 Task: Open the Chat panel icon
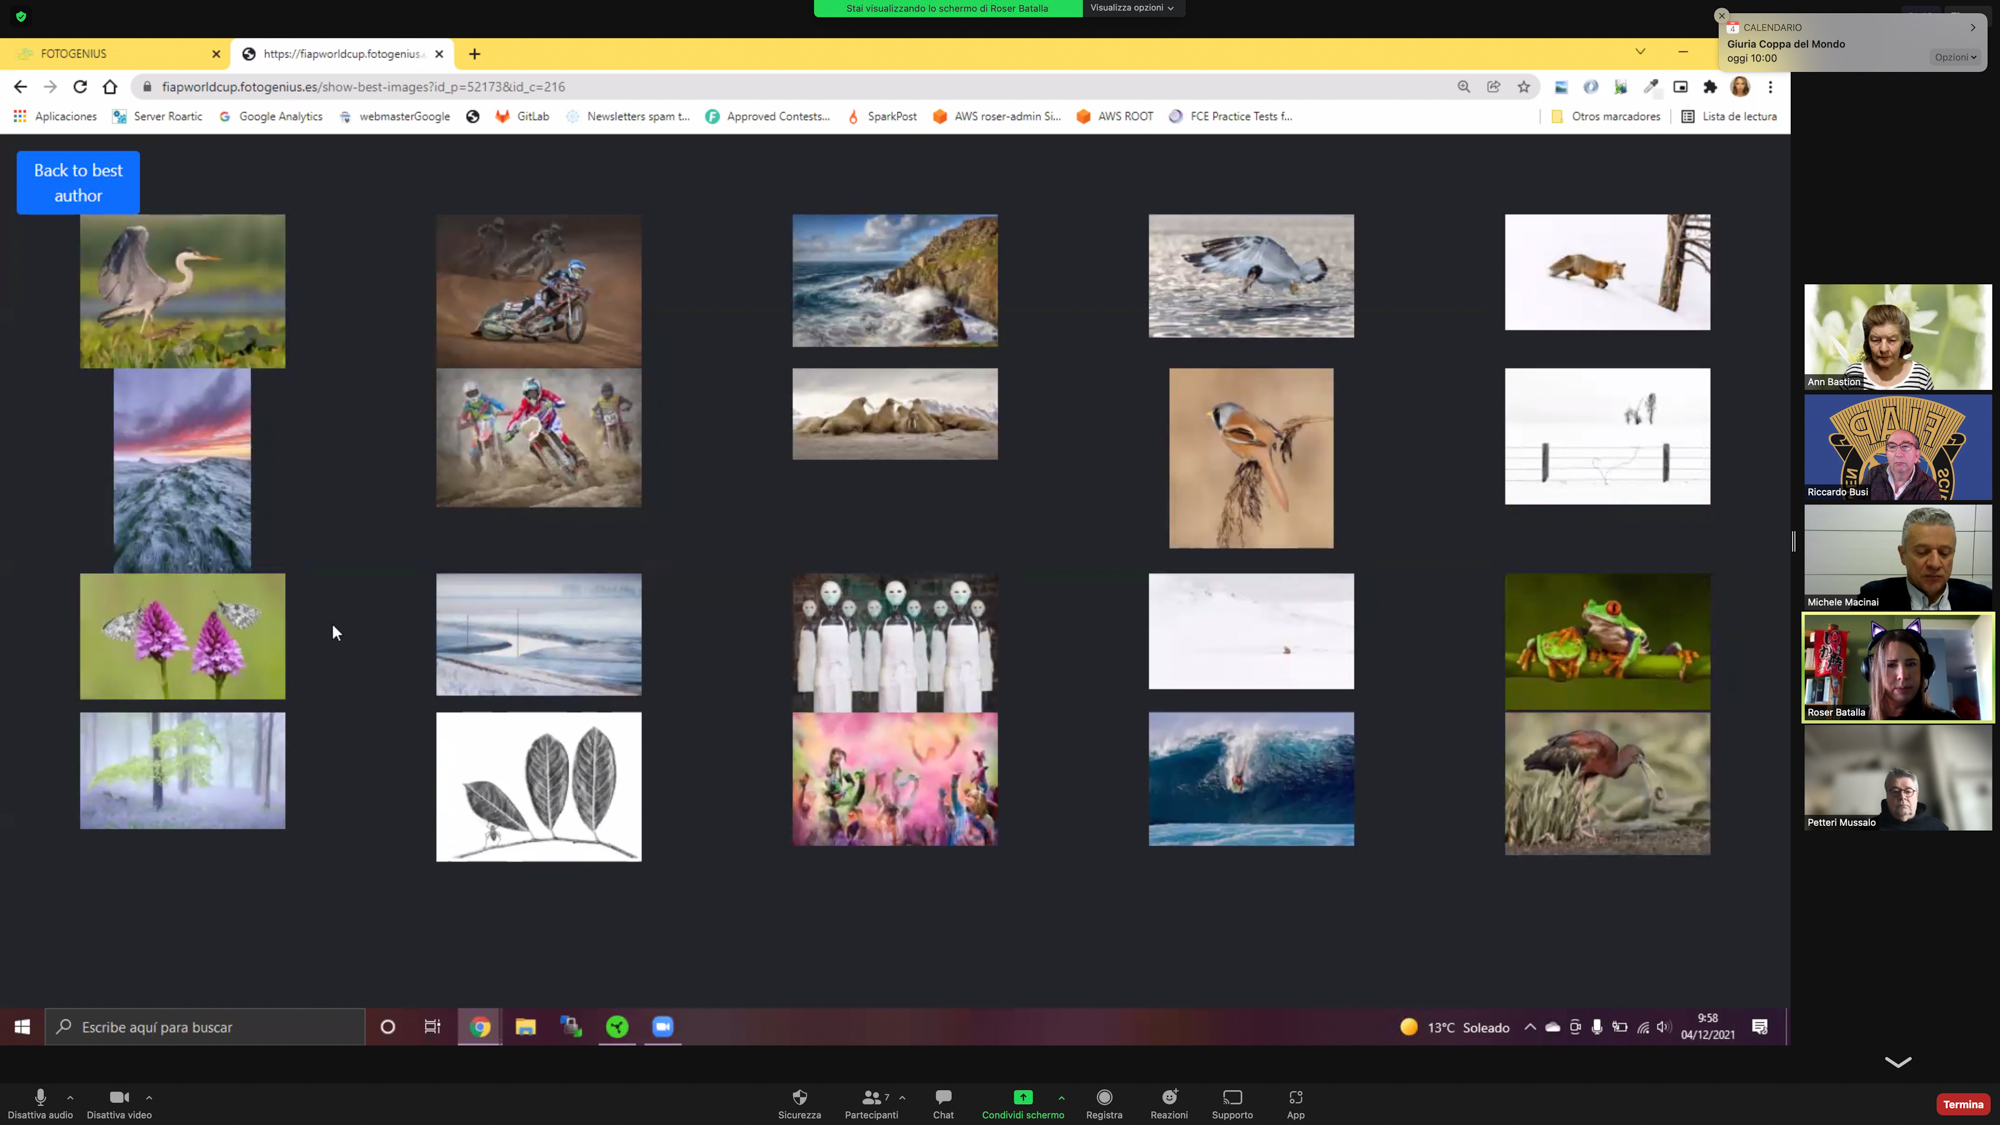click(943, 1098)
